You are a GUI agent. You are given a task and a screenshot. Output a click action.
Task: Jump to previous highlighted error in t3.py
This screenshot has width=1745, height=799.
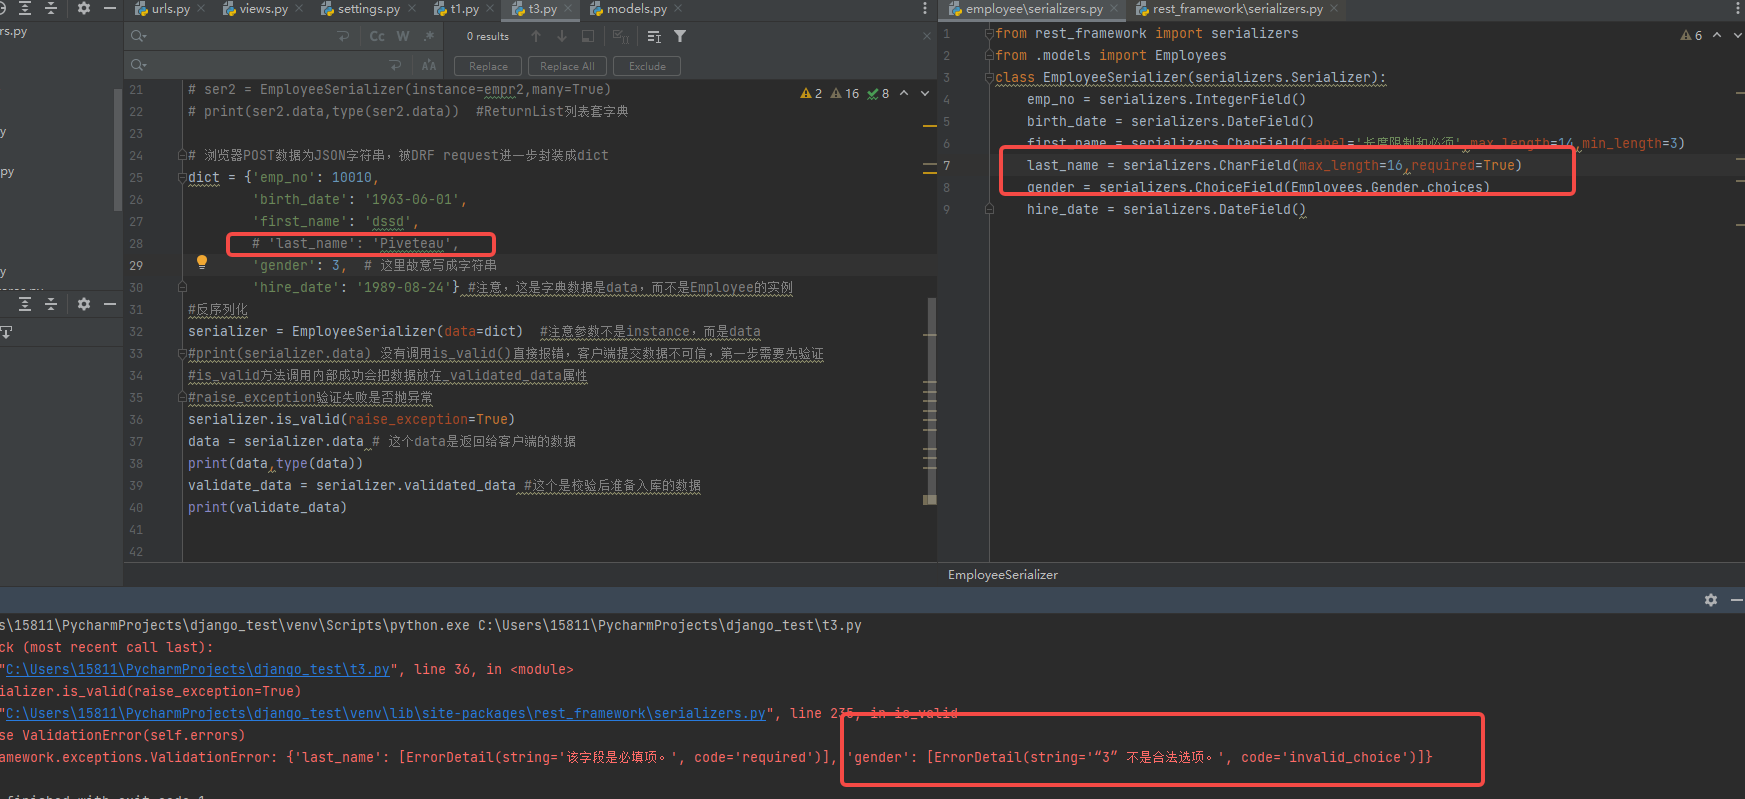(x=904, y=94)
